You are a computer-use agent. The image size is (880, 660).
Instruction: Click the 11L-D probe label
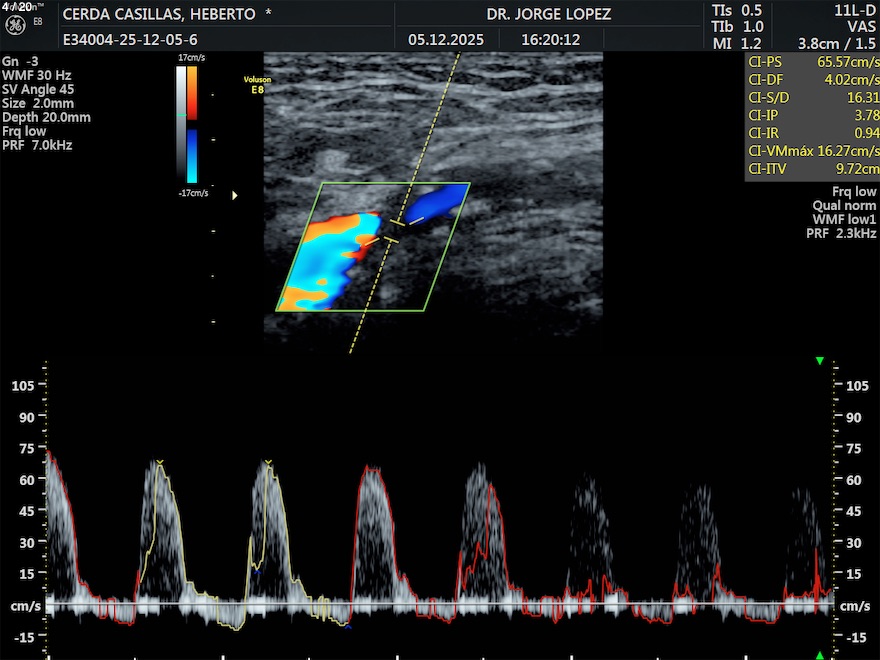tap(856, 10)
